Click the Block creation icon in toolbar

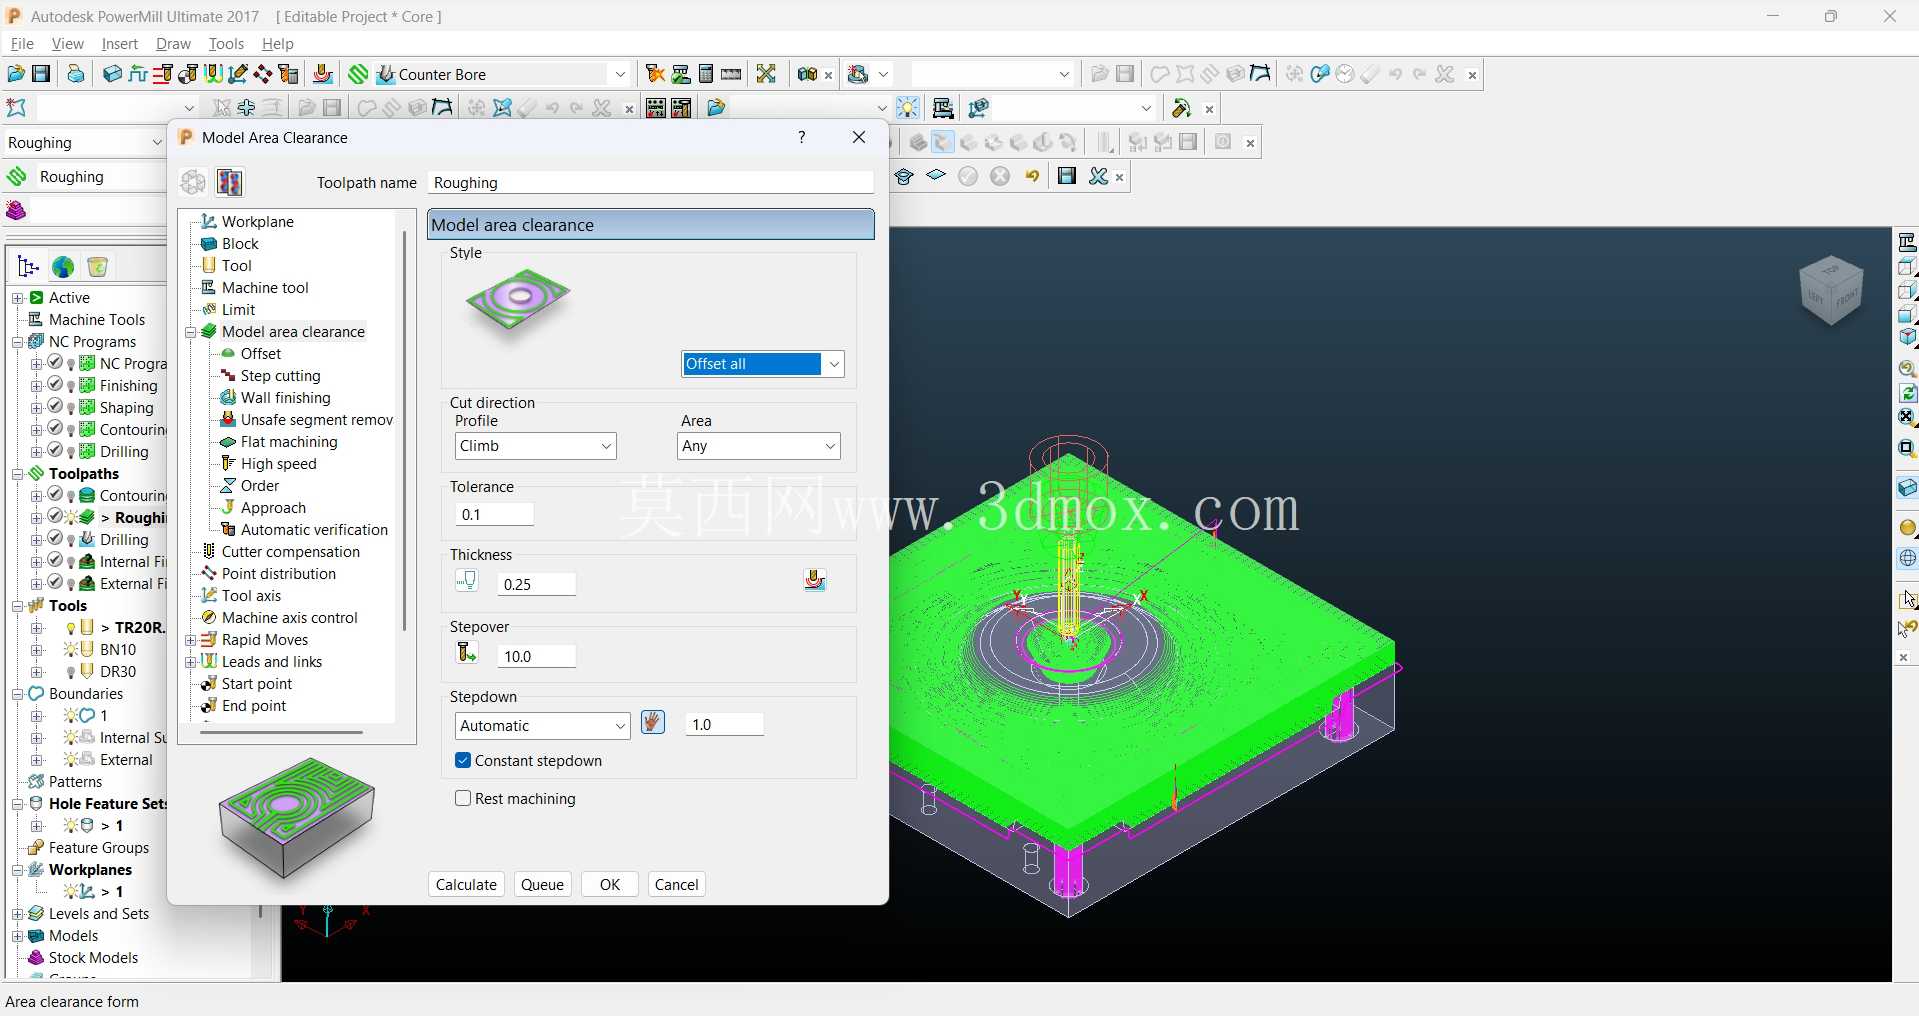112,74
